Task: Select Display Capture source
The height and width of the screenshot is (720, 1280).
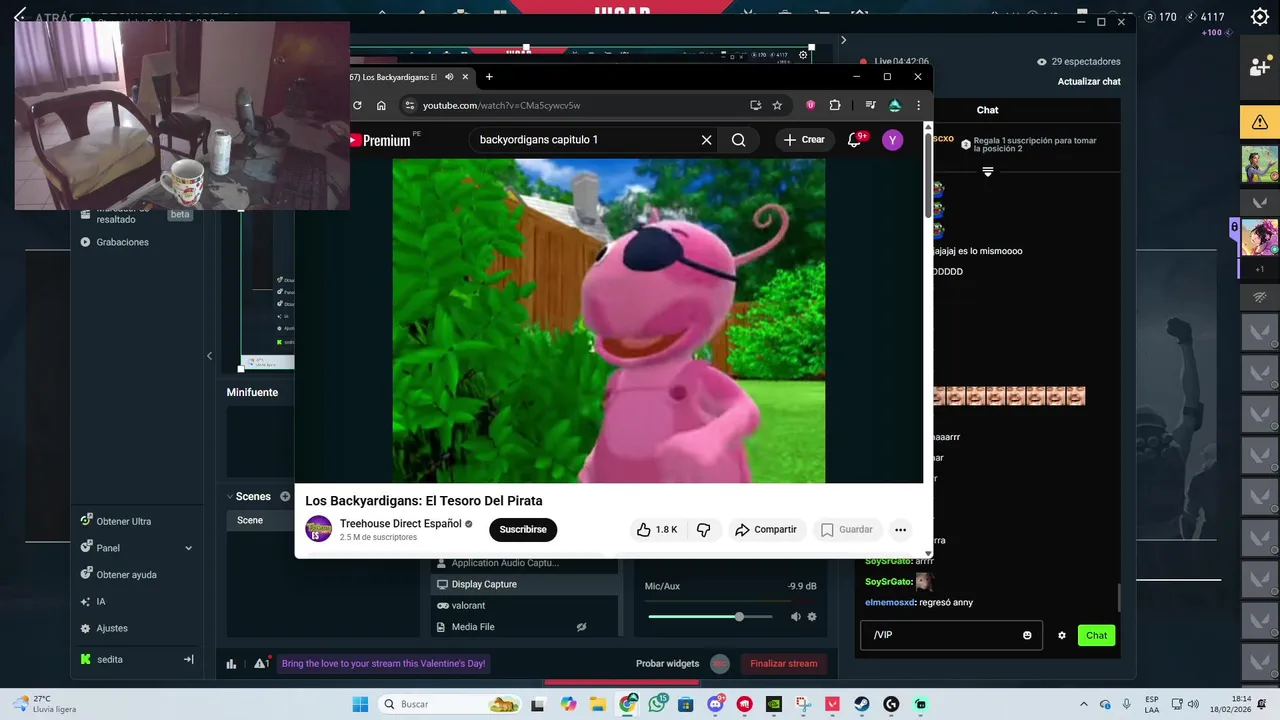Action: click(525, 584)
